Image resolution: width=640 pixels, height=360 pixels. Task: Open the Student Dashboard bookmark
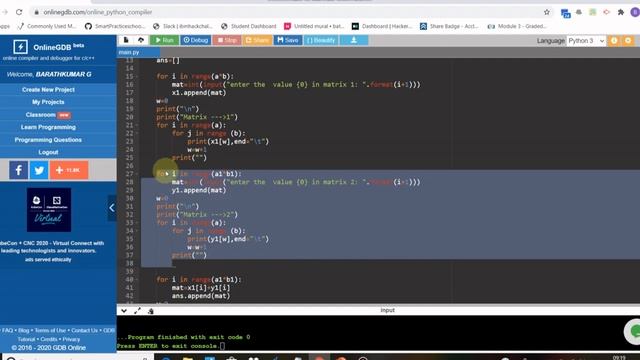click(x=249, y=26)
